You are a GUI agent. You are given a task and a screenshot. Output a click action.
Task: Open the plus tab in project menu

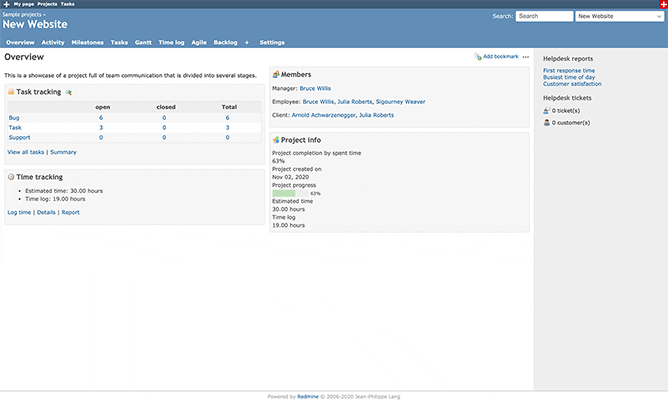[x=247, y=43]
